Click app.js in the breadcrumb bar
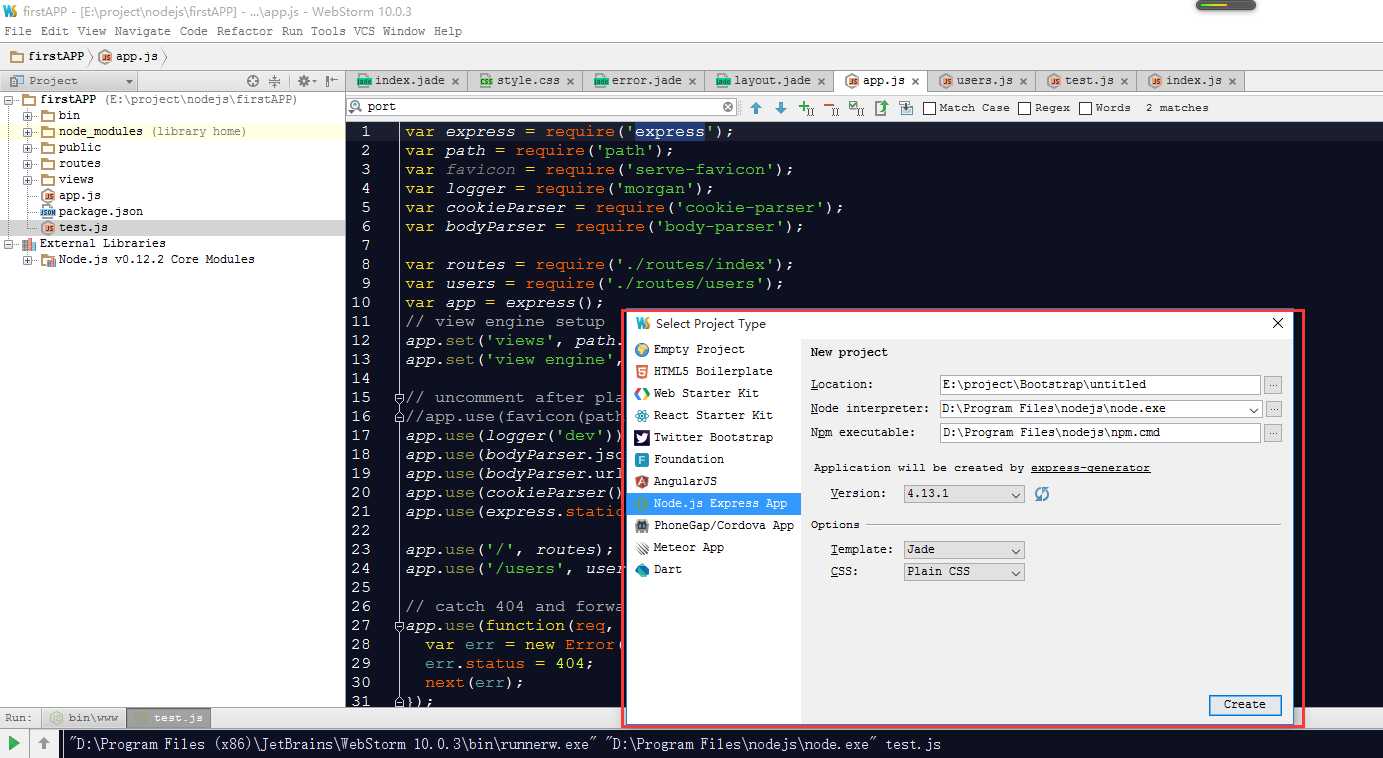The image size is (1383, 758). tap(127, 57)
